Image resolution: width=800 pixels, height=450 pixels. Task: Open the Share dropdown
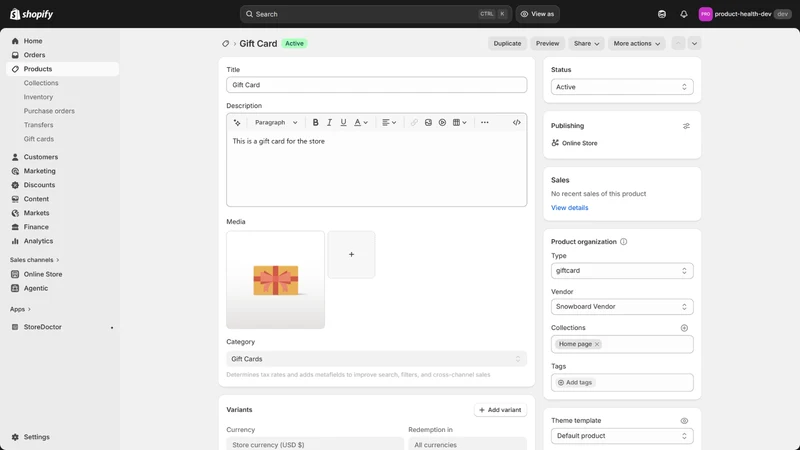point(586,43)
